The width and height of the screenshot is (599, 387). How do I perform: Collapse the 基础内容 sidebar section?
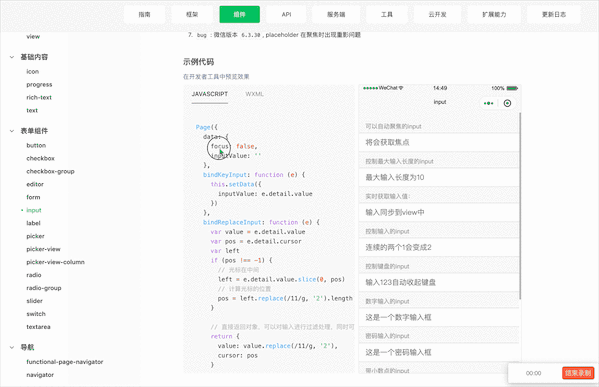[x=12, y=57]
